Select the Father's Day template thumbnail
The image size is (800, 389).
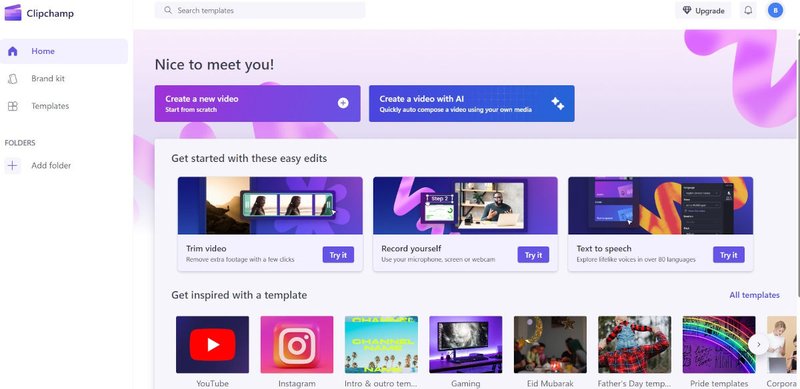click(635, 345)
